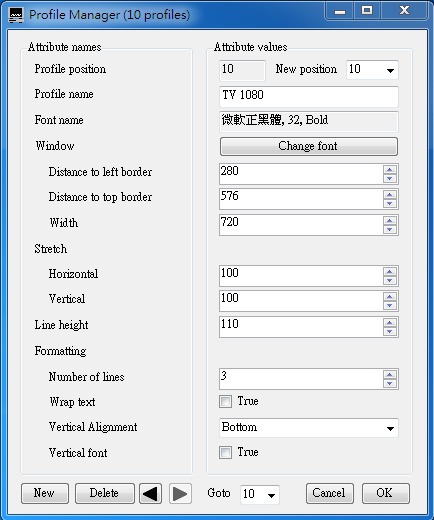Viewport: 434px width, 520px height.
Task: Click the Profile name field with TV 1080
Action: 309,96
